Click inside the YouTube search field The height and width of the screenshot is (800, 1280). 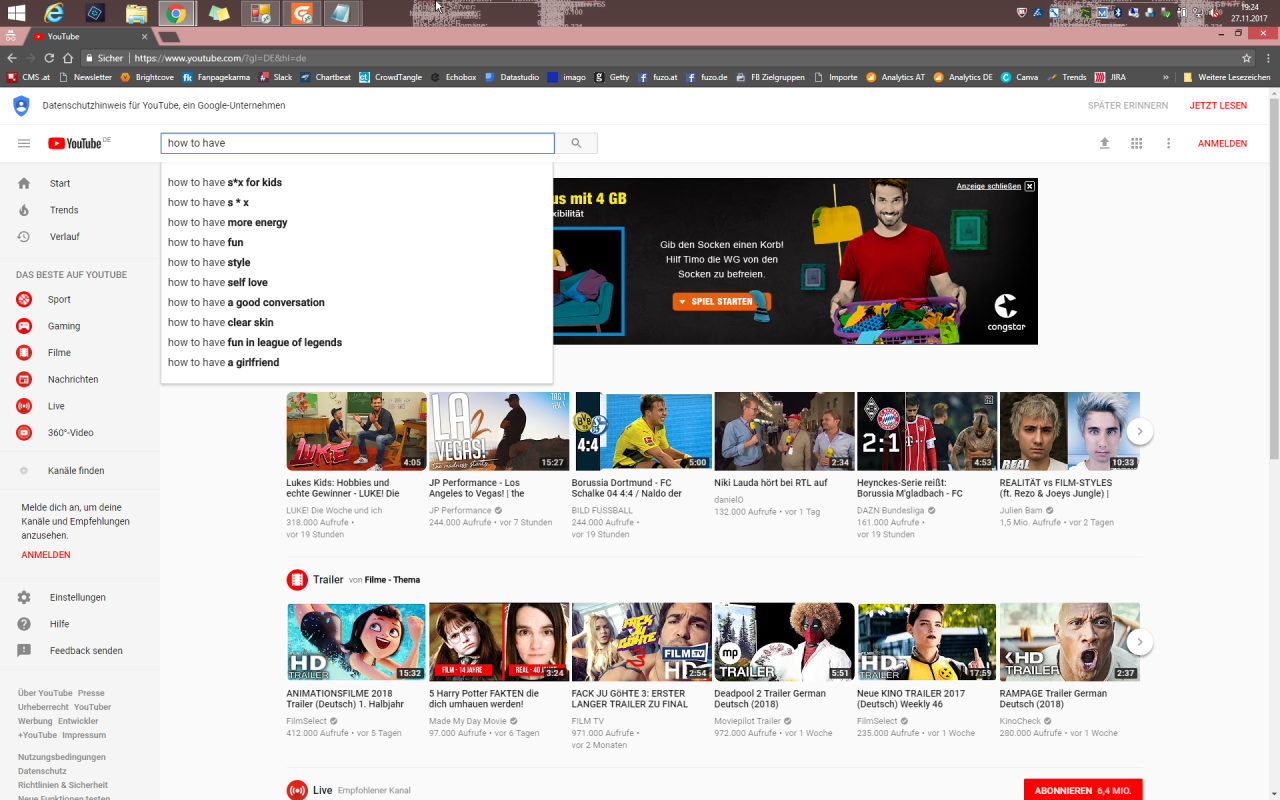[357, 143]
